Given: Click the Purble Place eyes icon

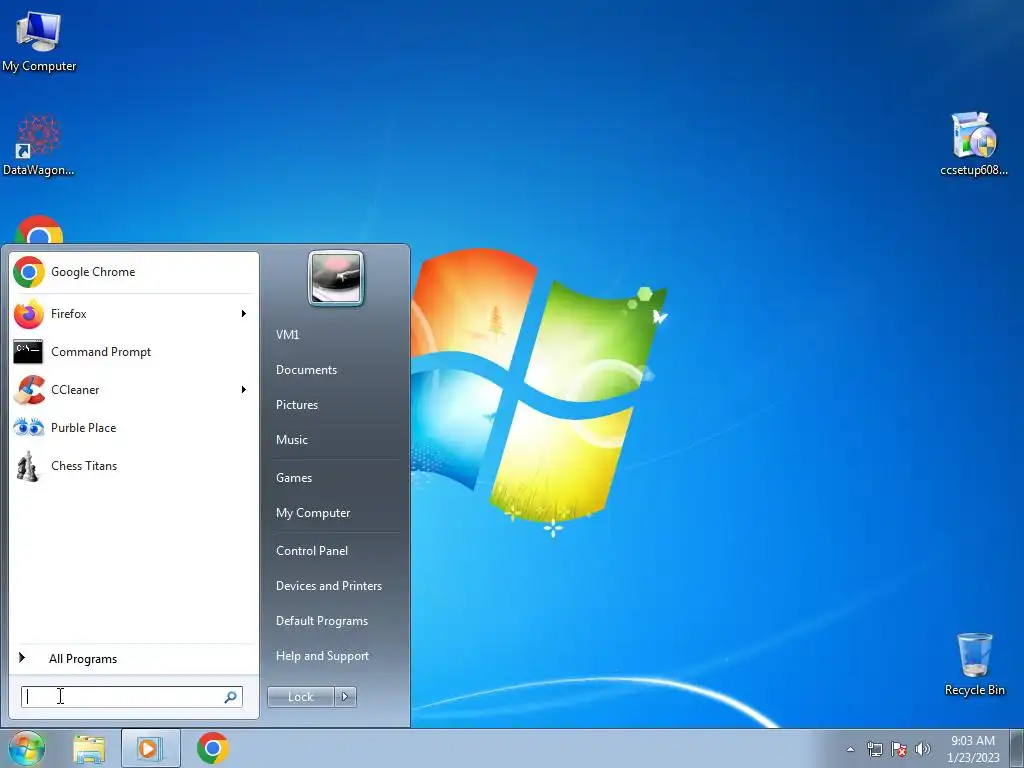Looking at the screenshot, I should tap(29, 428).
